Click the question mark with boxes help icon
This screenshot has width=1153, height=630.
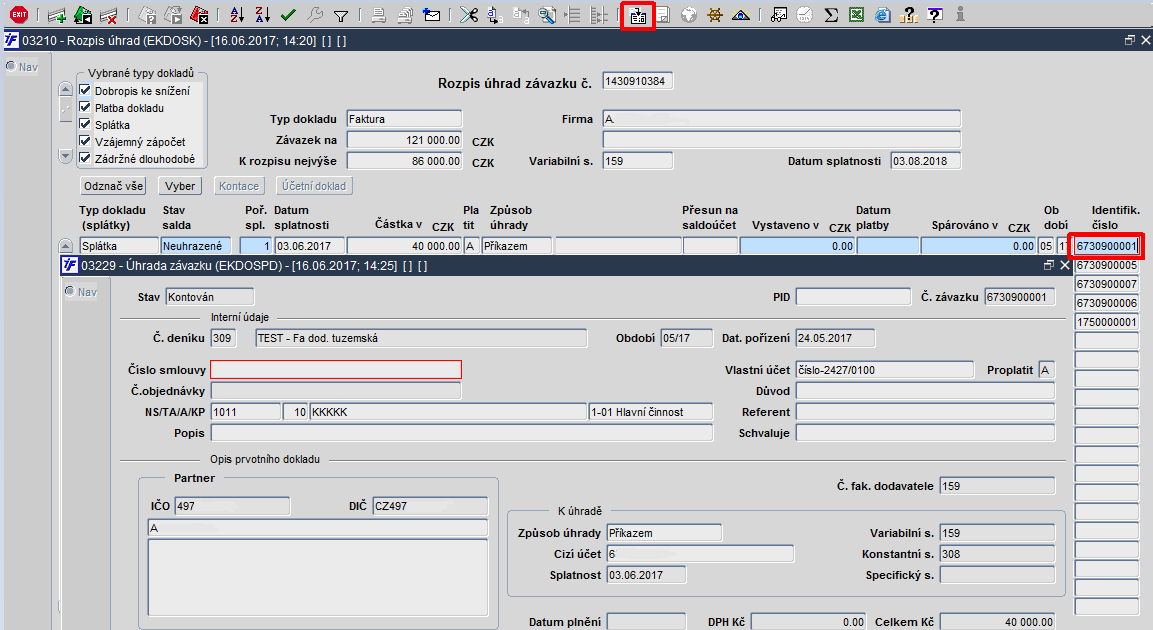coord(909,15)
